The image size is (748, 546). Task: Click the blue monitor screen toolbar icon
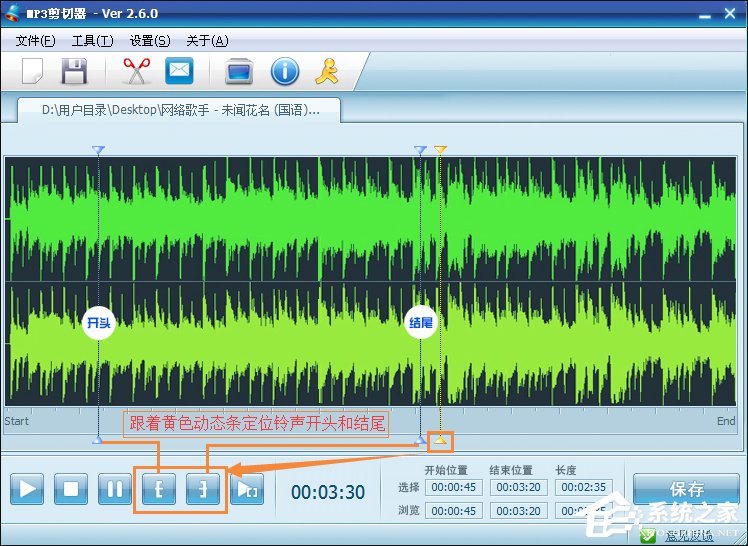pyautogui.click(x=239, y=71)
